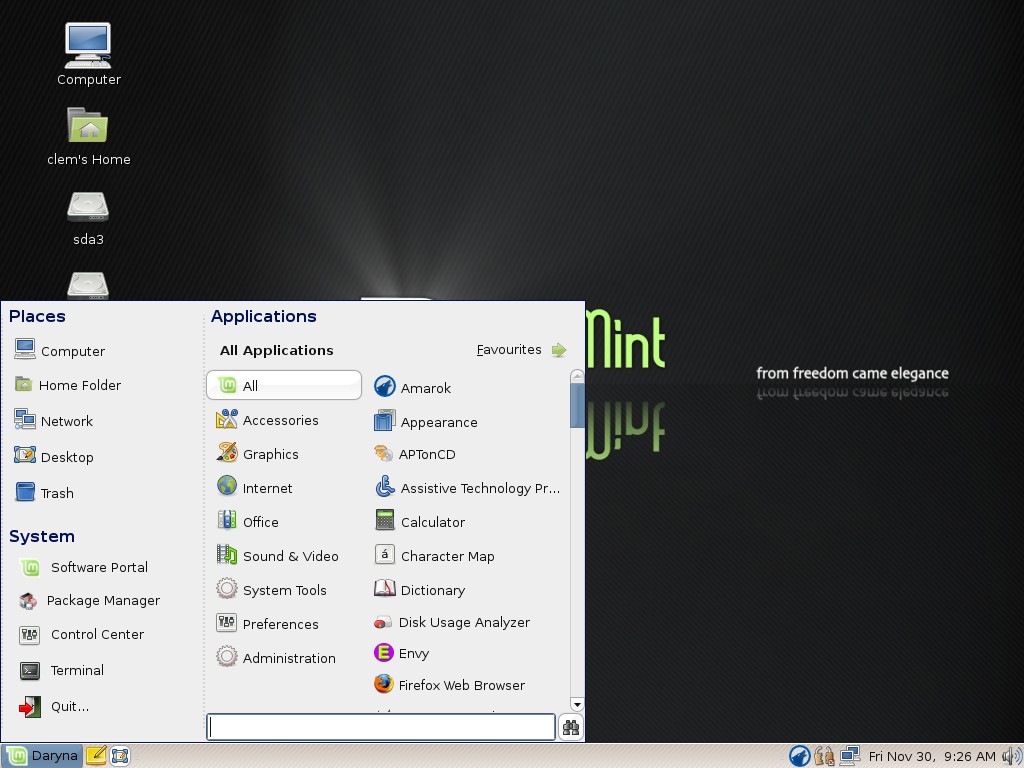Click the Amarok wolf icon in system tray
This screenshot has height=768, width=1024.
tap(799, 756)
